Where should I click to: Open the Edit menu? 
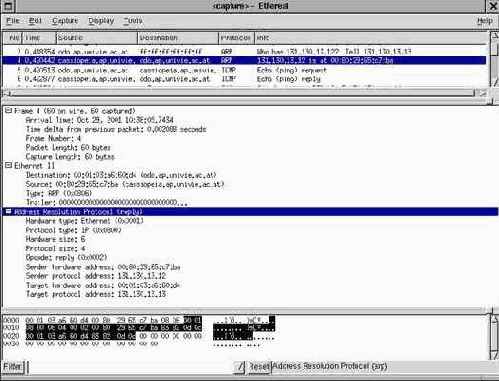click(x=35, y=21)
